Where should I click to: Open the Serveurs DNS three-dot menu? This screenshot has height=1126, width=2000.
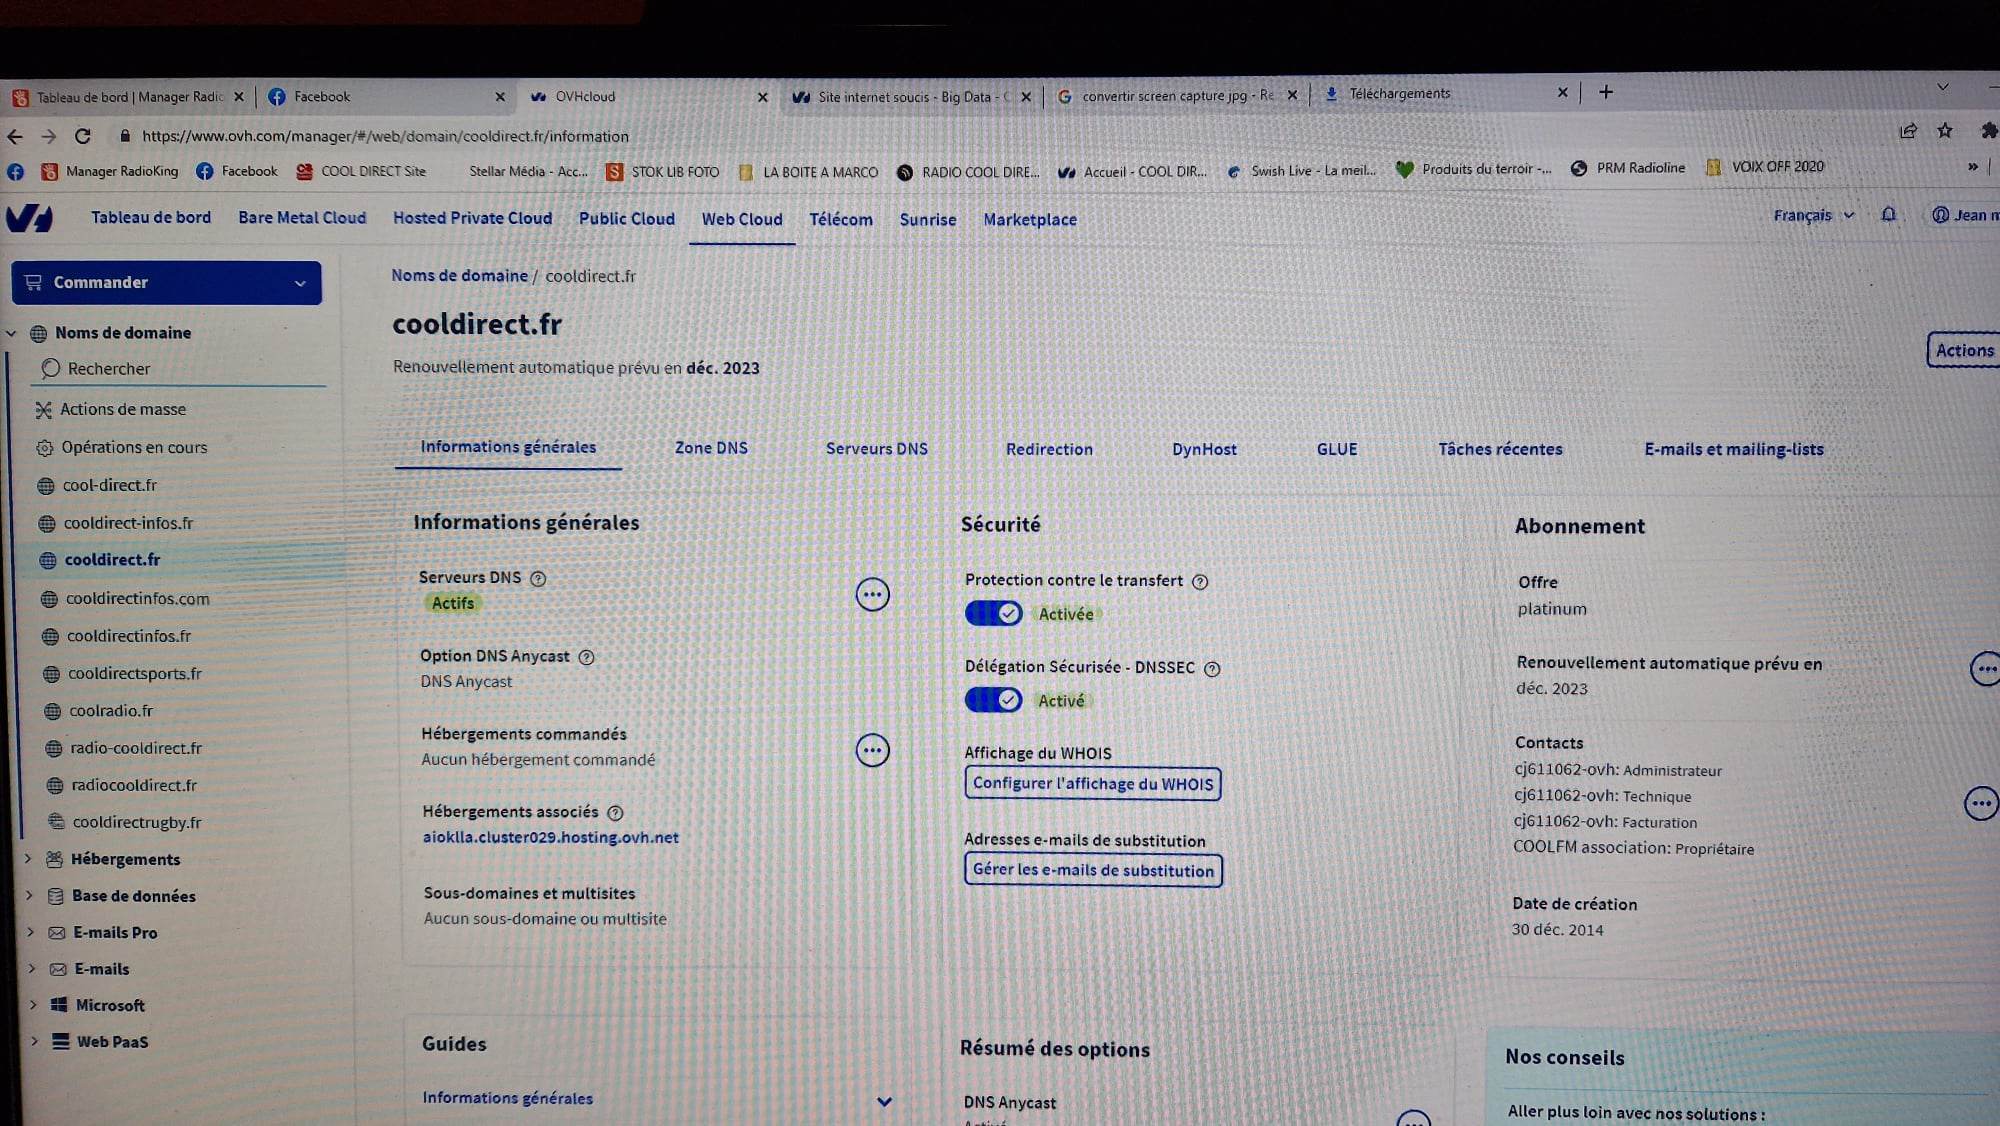(872, 595)
